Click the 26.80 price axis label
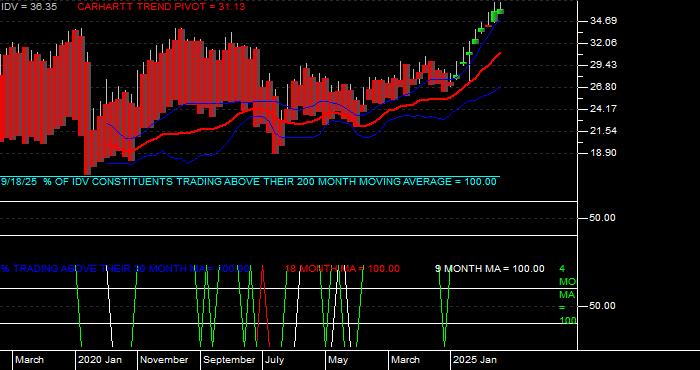The image size is (700, 370). [603, 87]
